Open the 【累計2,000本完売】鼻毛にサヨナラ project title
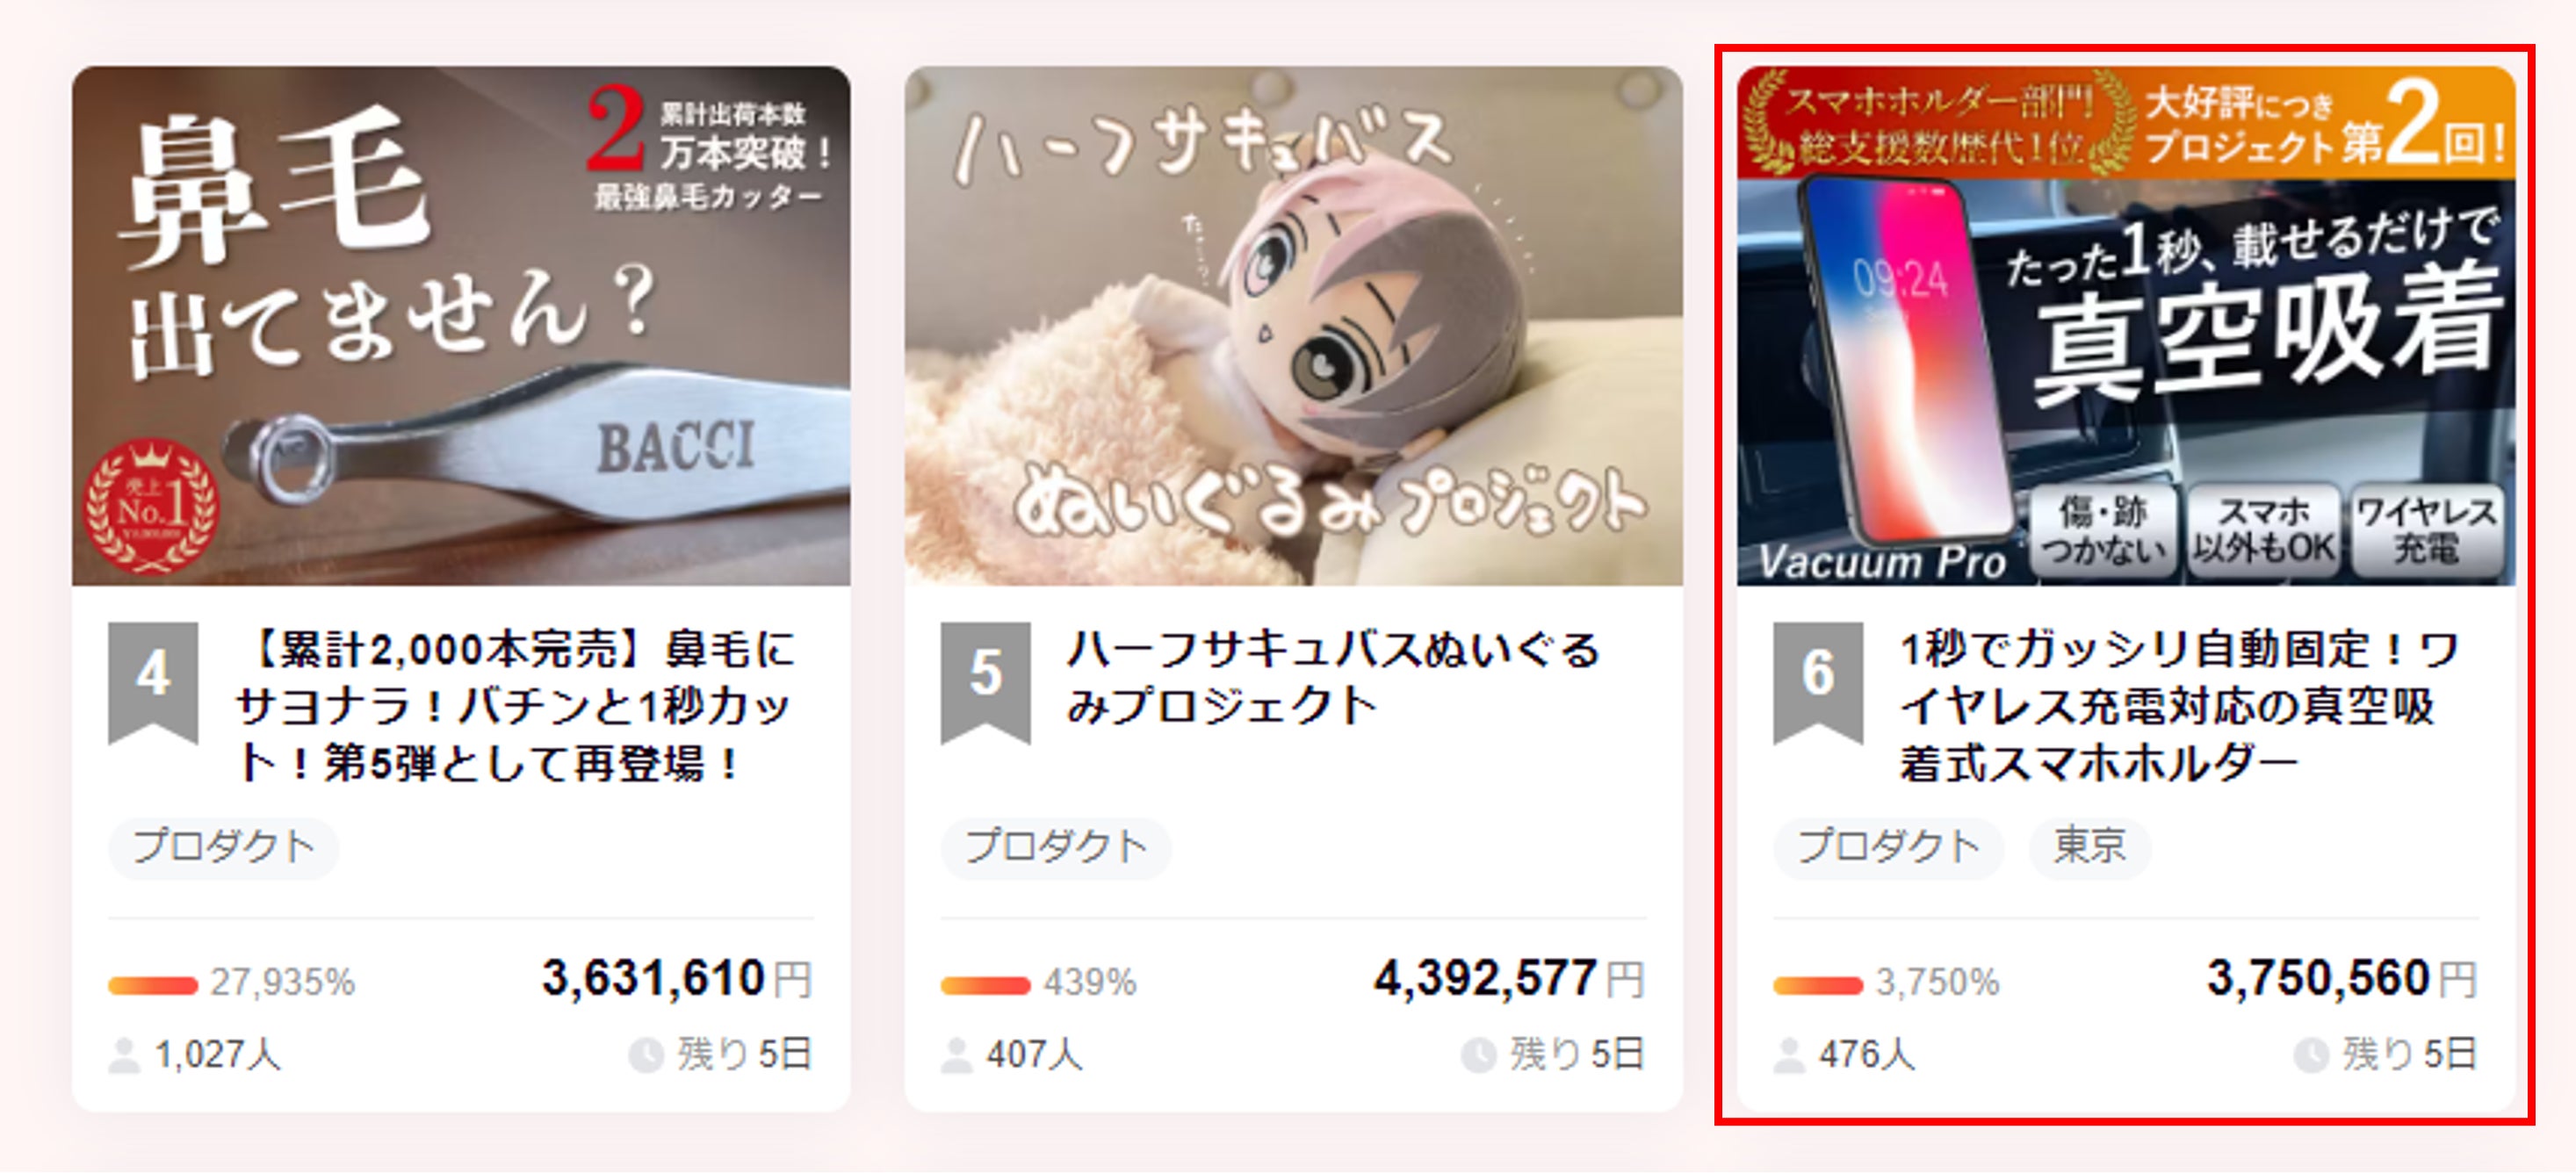 click(516, 706)
